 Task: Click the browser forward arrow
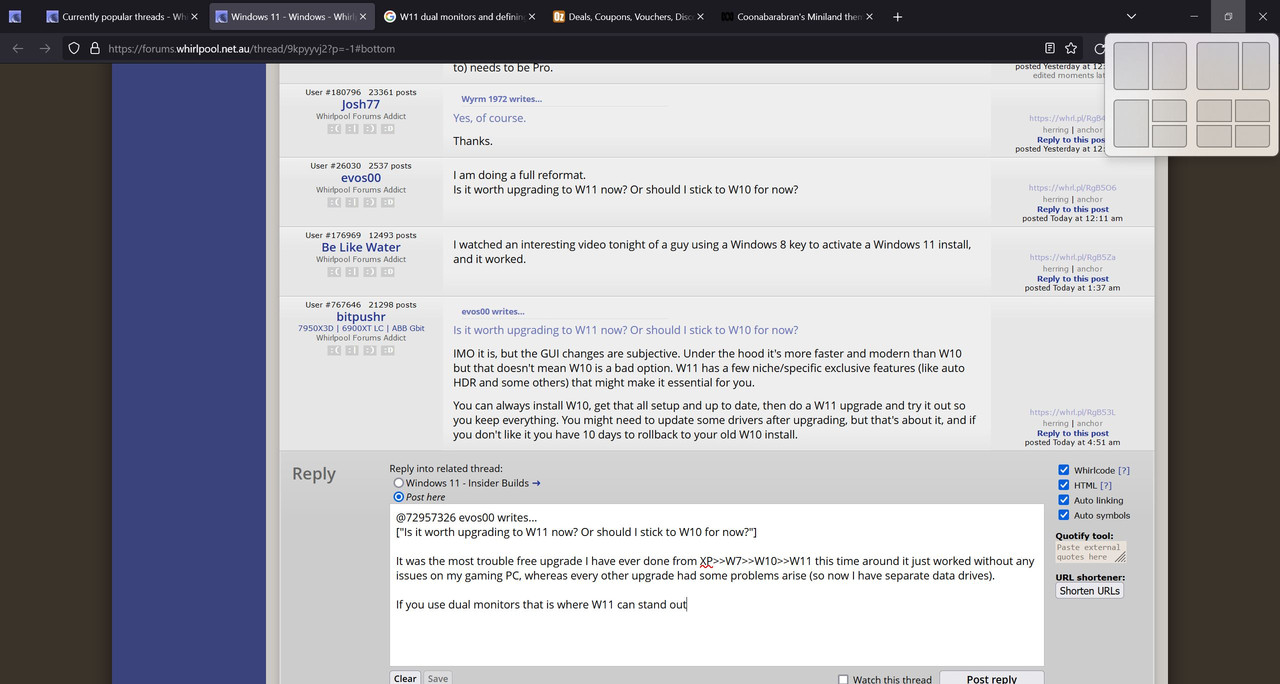[45, 48]
